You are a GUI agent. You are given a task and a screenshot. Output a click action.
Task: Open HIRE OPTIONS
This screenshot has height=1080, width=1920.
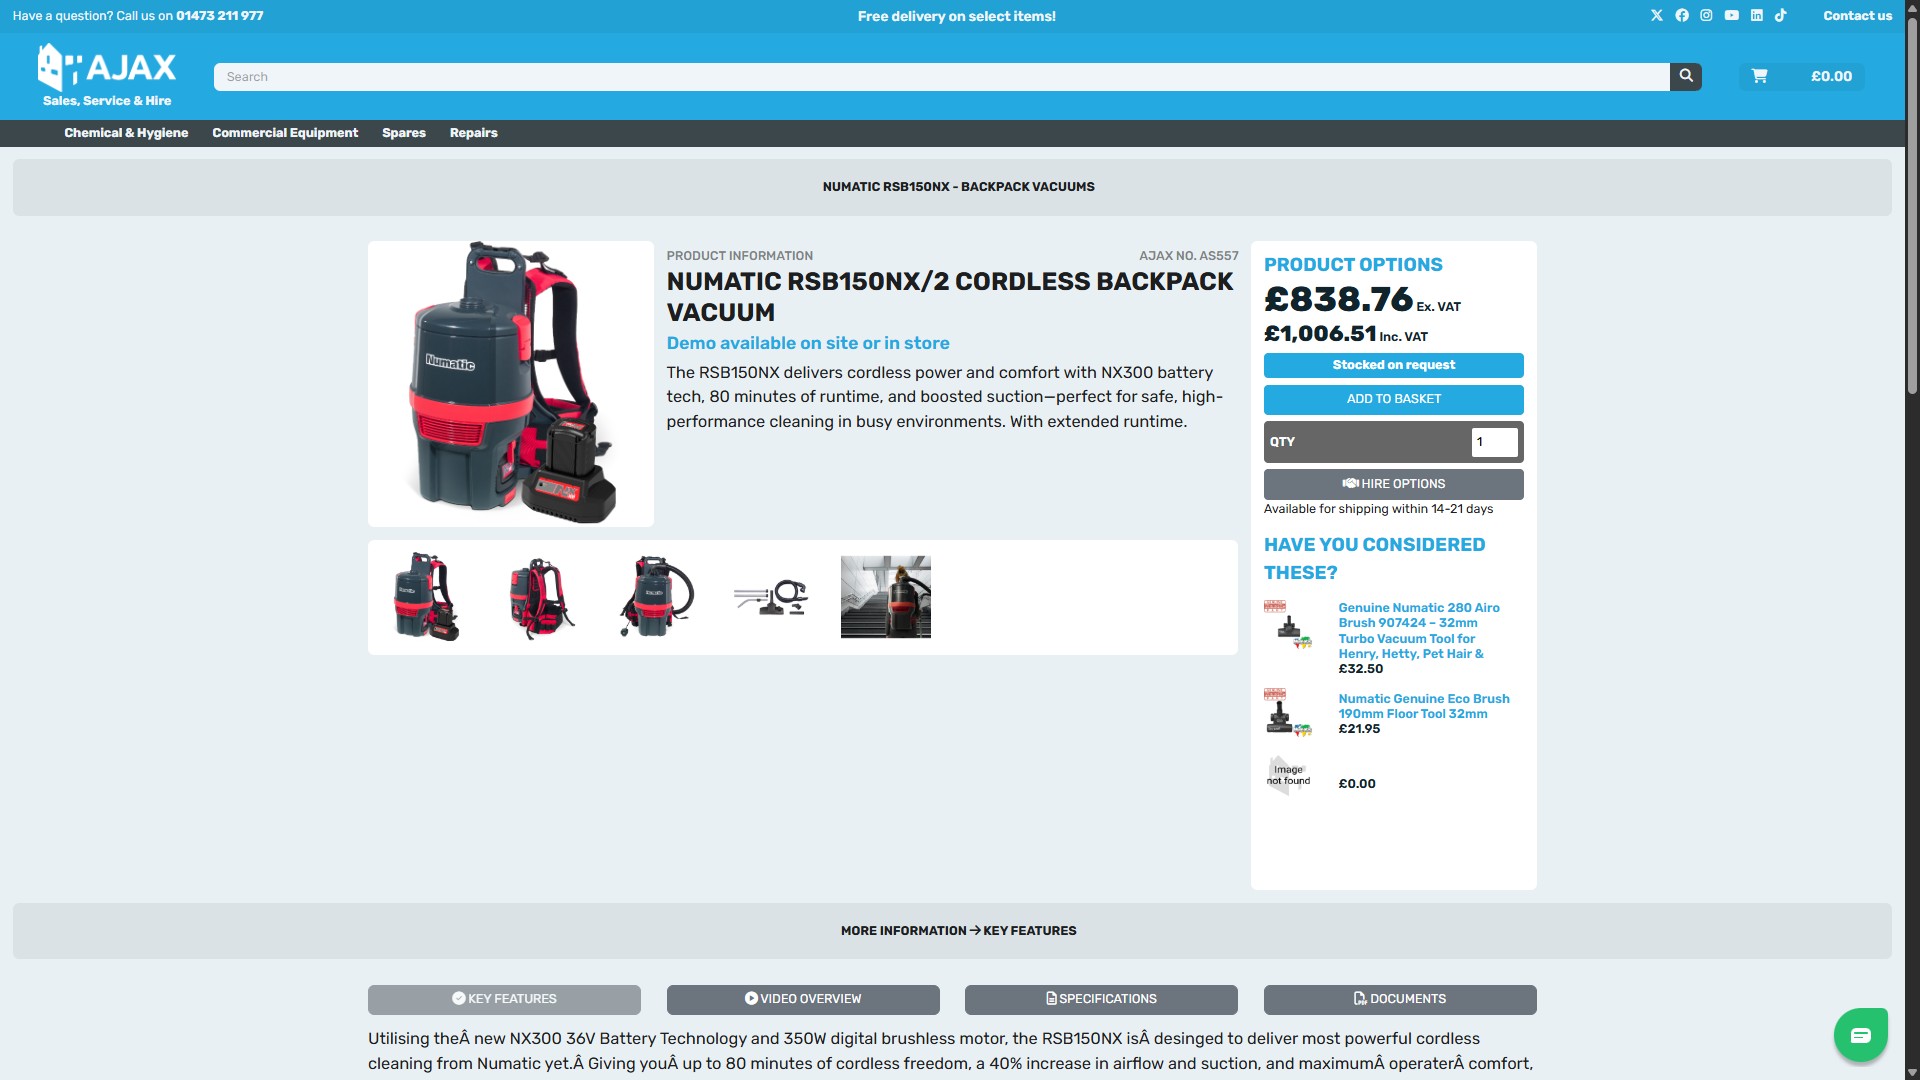tap(1393, 484)
